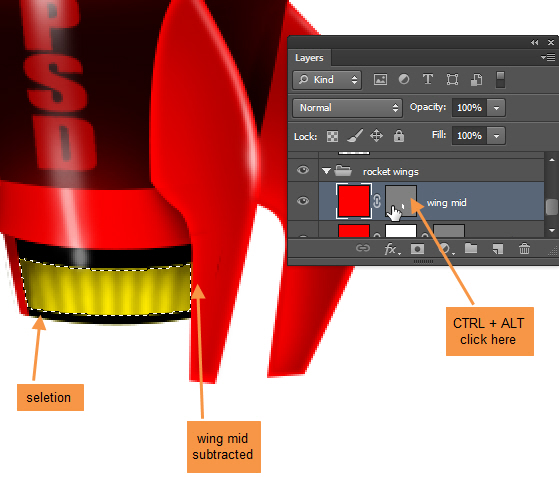This screenshot has width=559, height=477.
Task: Filter layers by smart object icon
Action: point(476,79)
